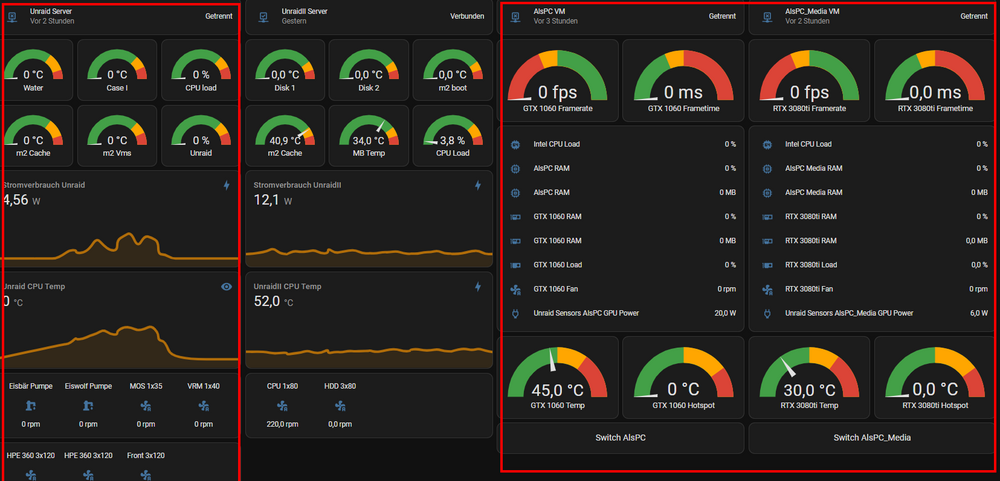Open the GTX 1060 Hotspot gauge
The width and height of the screenshot is (1000, 481).
tap(683, 377)
